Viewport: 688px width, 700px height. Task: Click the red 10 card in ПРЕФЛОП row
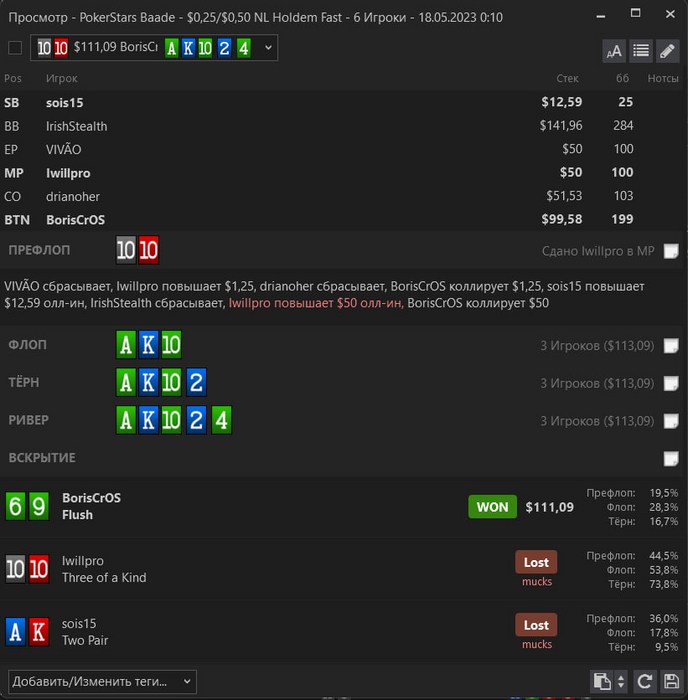point(148,250)
